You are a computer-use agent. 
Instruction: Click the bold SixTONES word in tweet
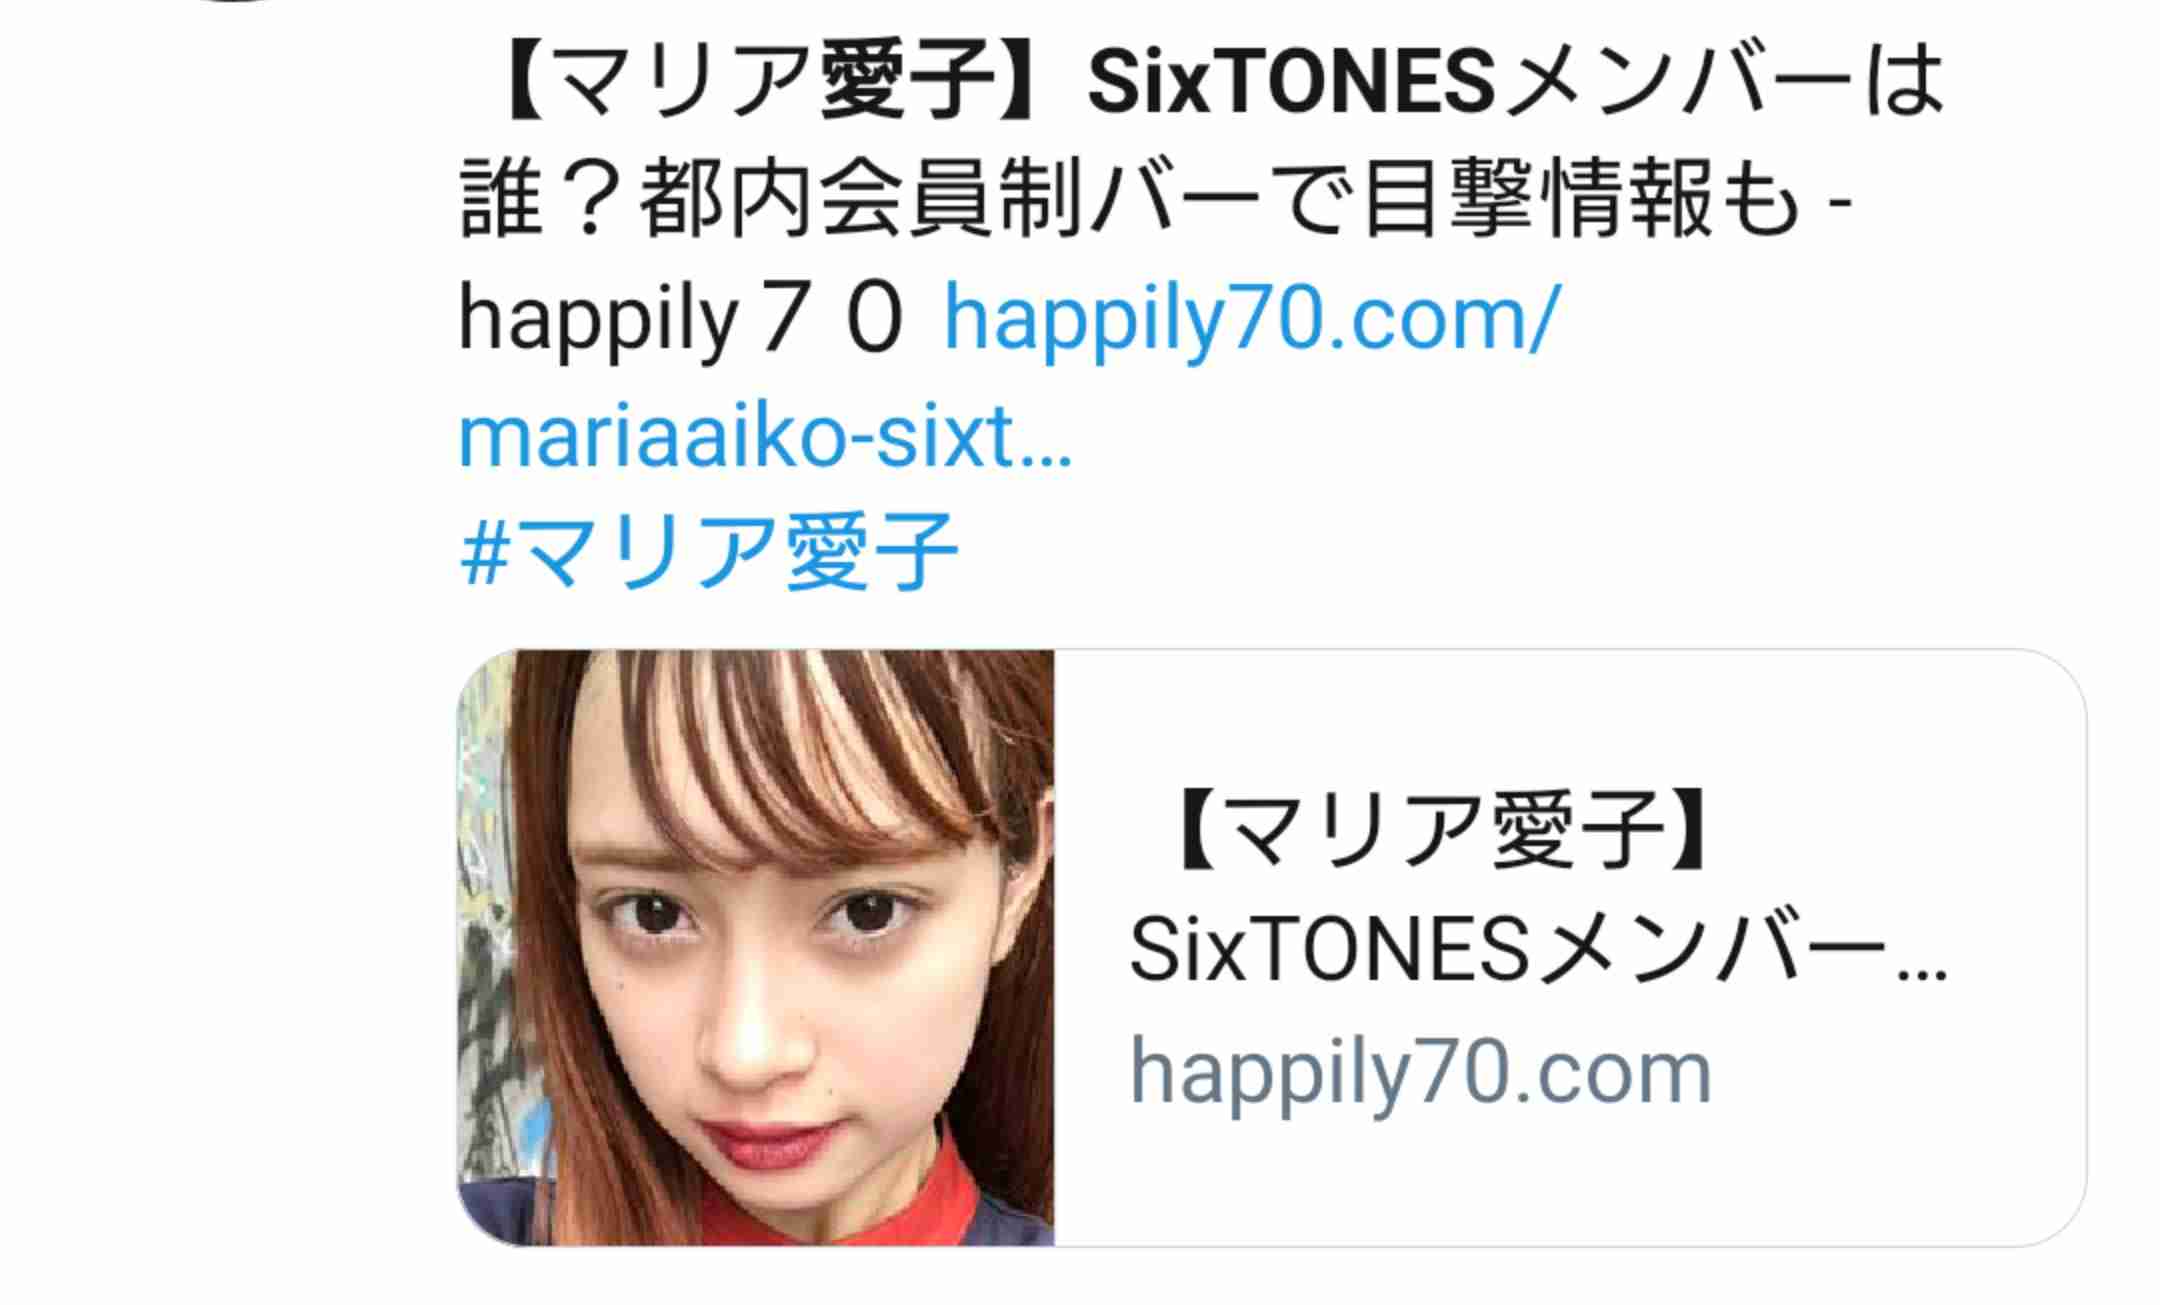point(1292,84)
